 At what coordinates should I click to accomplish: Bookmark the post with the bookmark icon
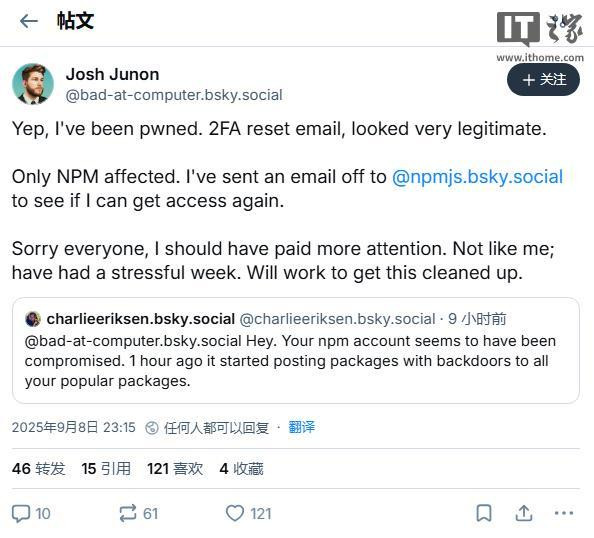[484, 513]
